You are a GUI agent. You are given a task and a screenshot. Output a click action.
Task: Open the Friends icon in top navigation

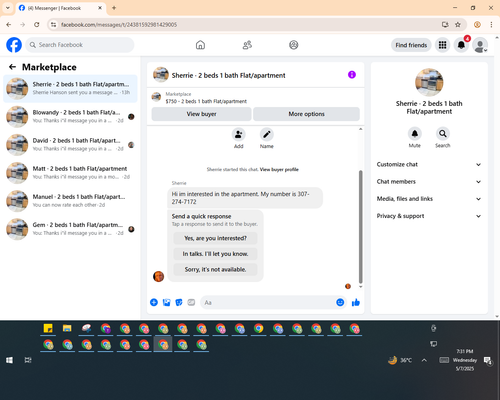pos(247,45)
